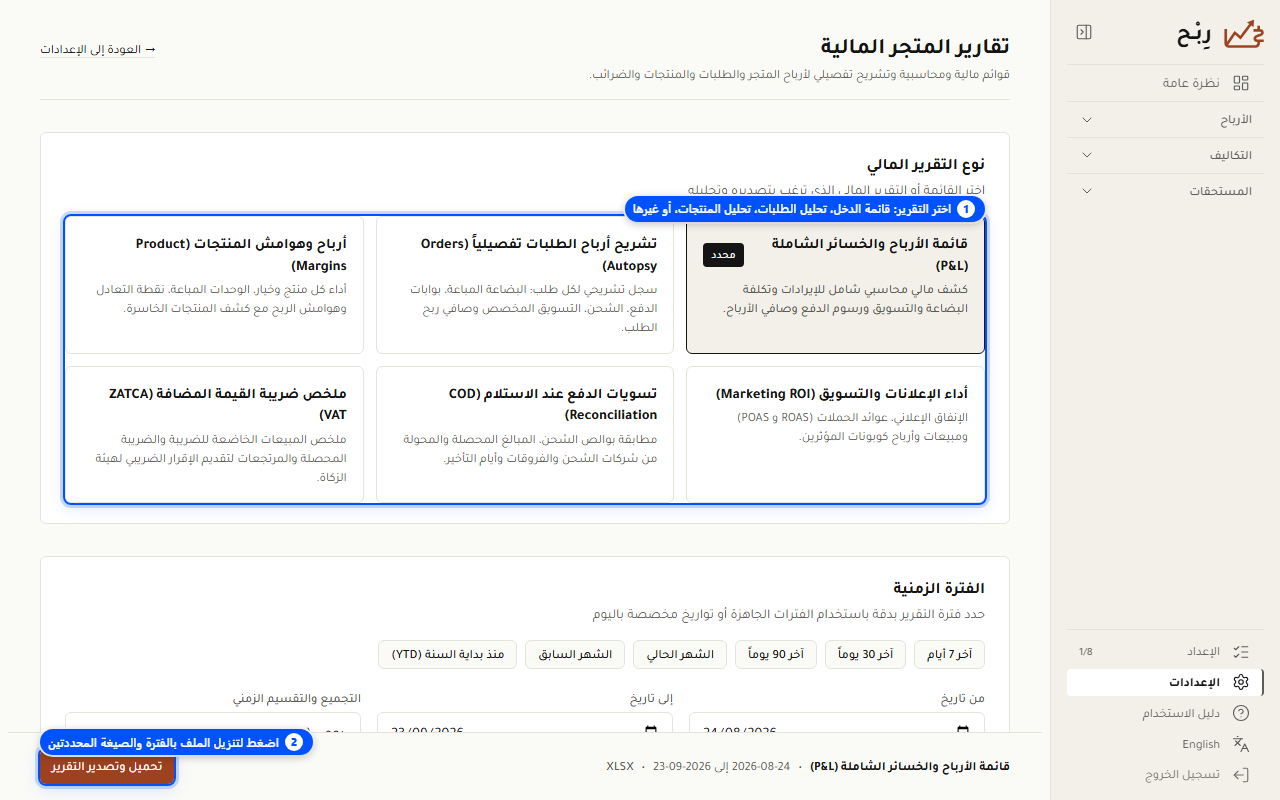Click the العودة إلى الإعدادات link
This screenshot has width=1280, height=800.
(98, 49)
